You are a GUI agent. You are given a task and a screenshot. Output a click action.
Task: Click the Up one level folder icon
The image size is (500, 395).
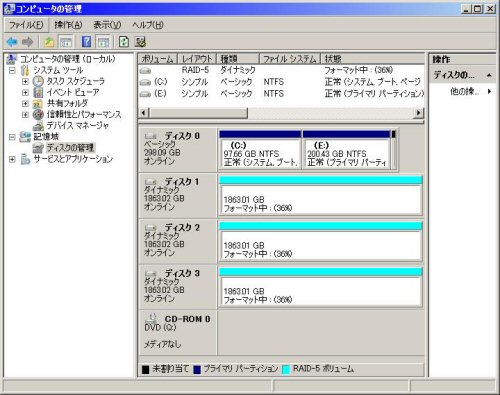50,42
